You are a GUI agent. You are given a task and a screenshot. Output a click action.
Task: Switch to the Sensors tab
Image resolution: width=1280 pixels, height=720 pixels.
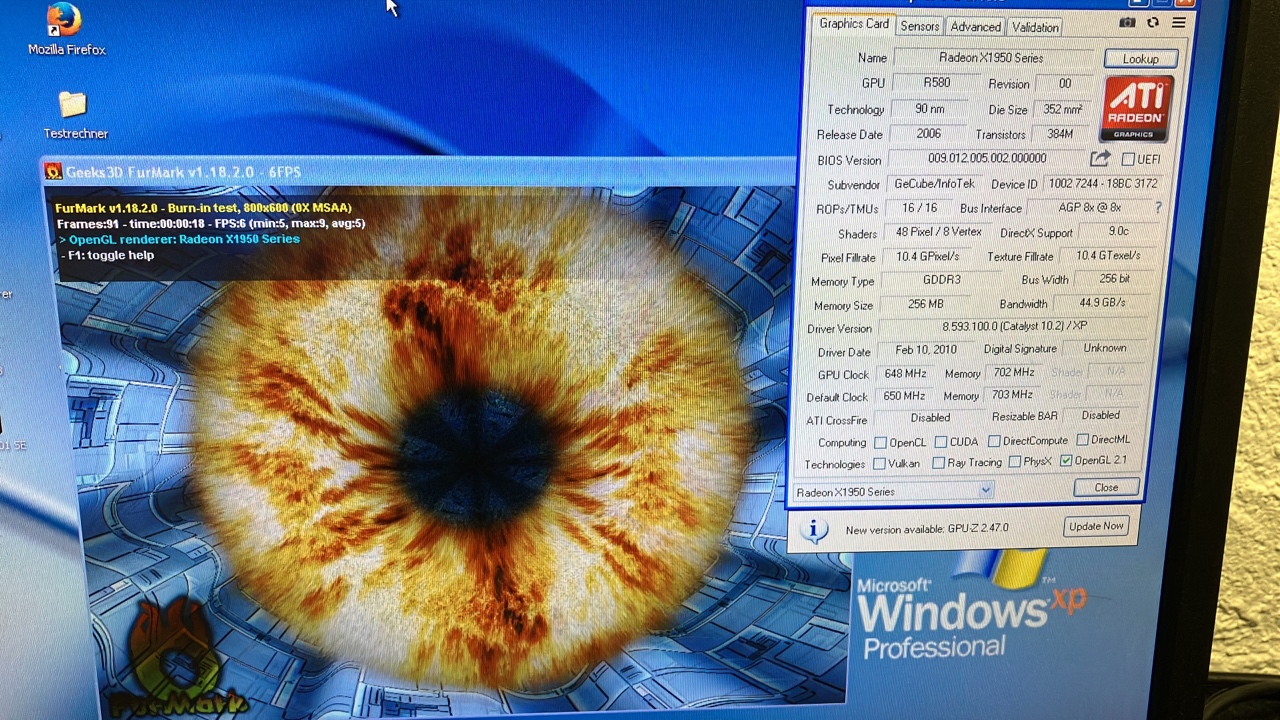(919, 27)
